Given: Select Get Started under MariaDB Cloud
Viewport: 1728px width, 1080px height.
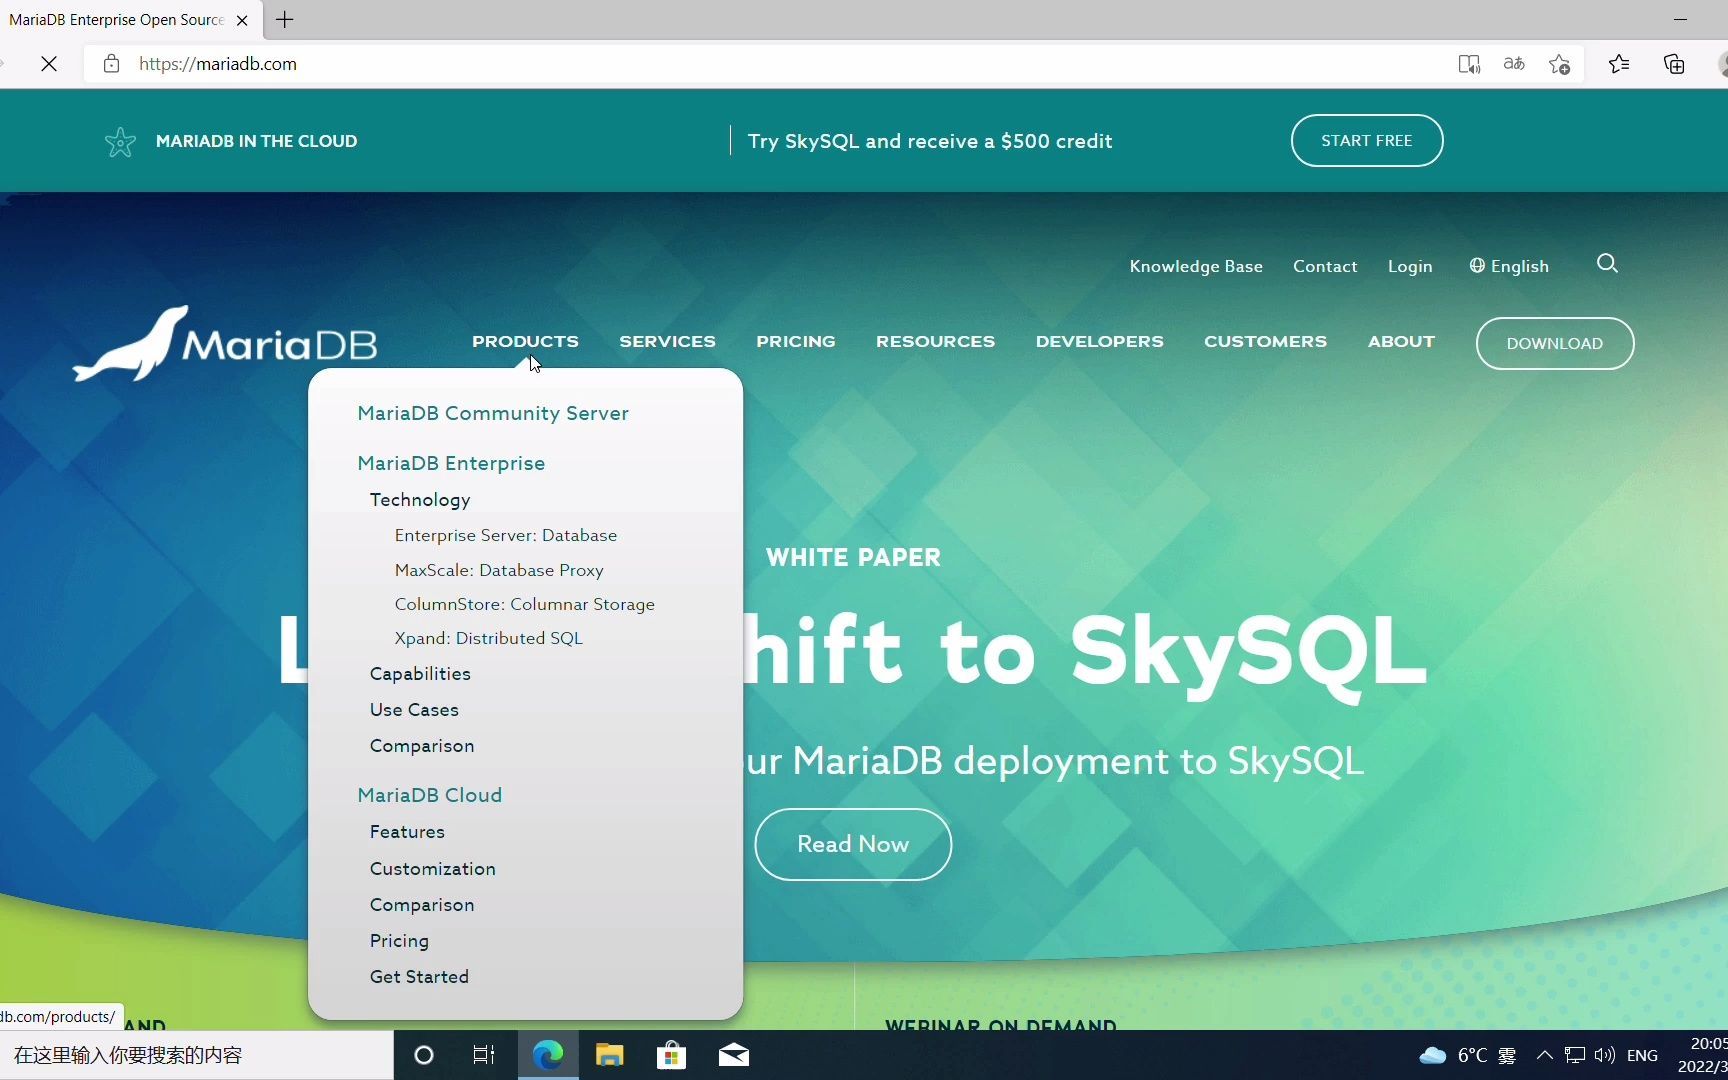Looking at the screenshot, I should click(x=419, y=977).
